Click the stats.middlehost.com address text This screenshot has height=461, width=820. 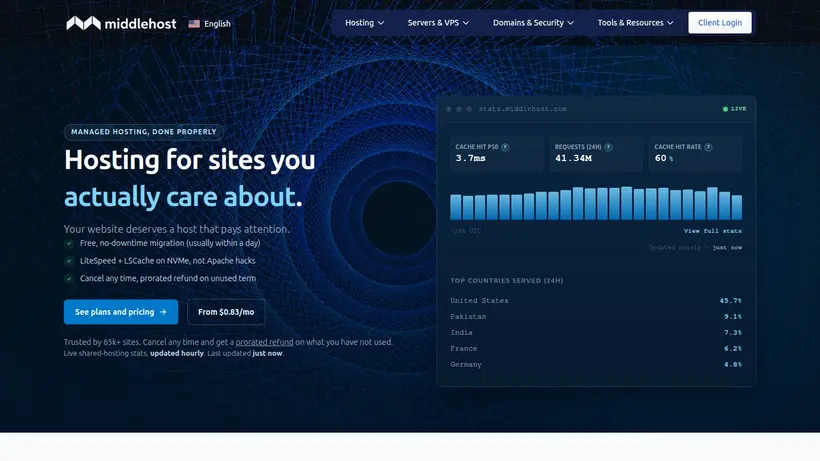[522, 109]
